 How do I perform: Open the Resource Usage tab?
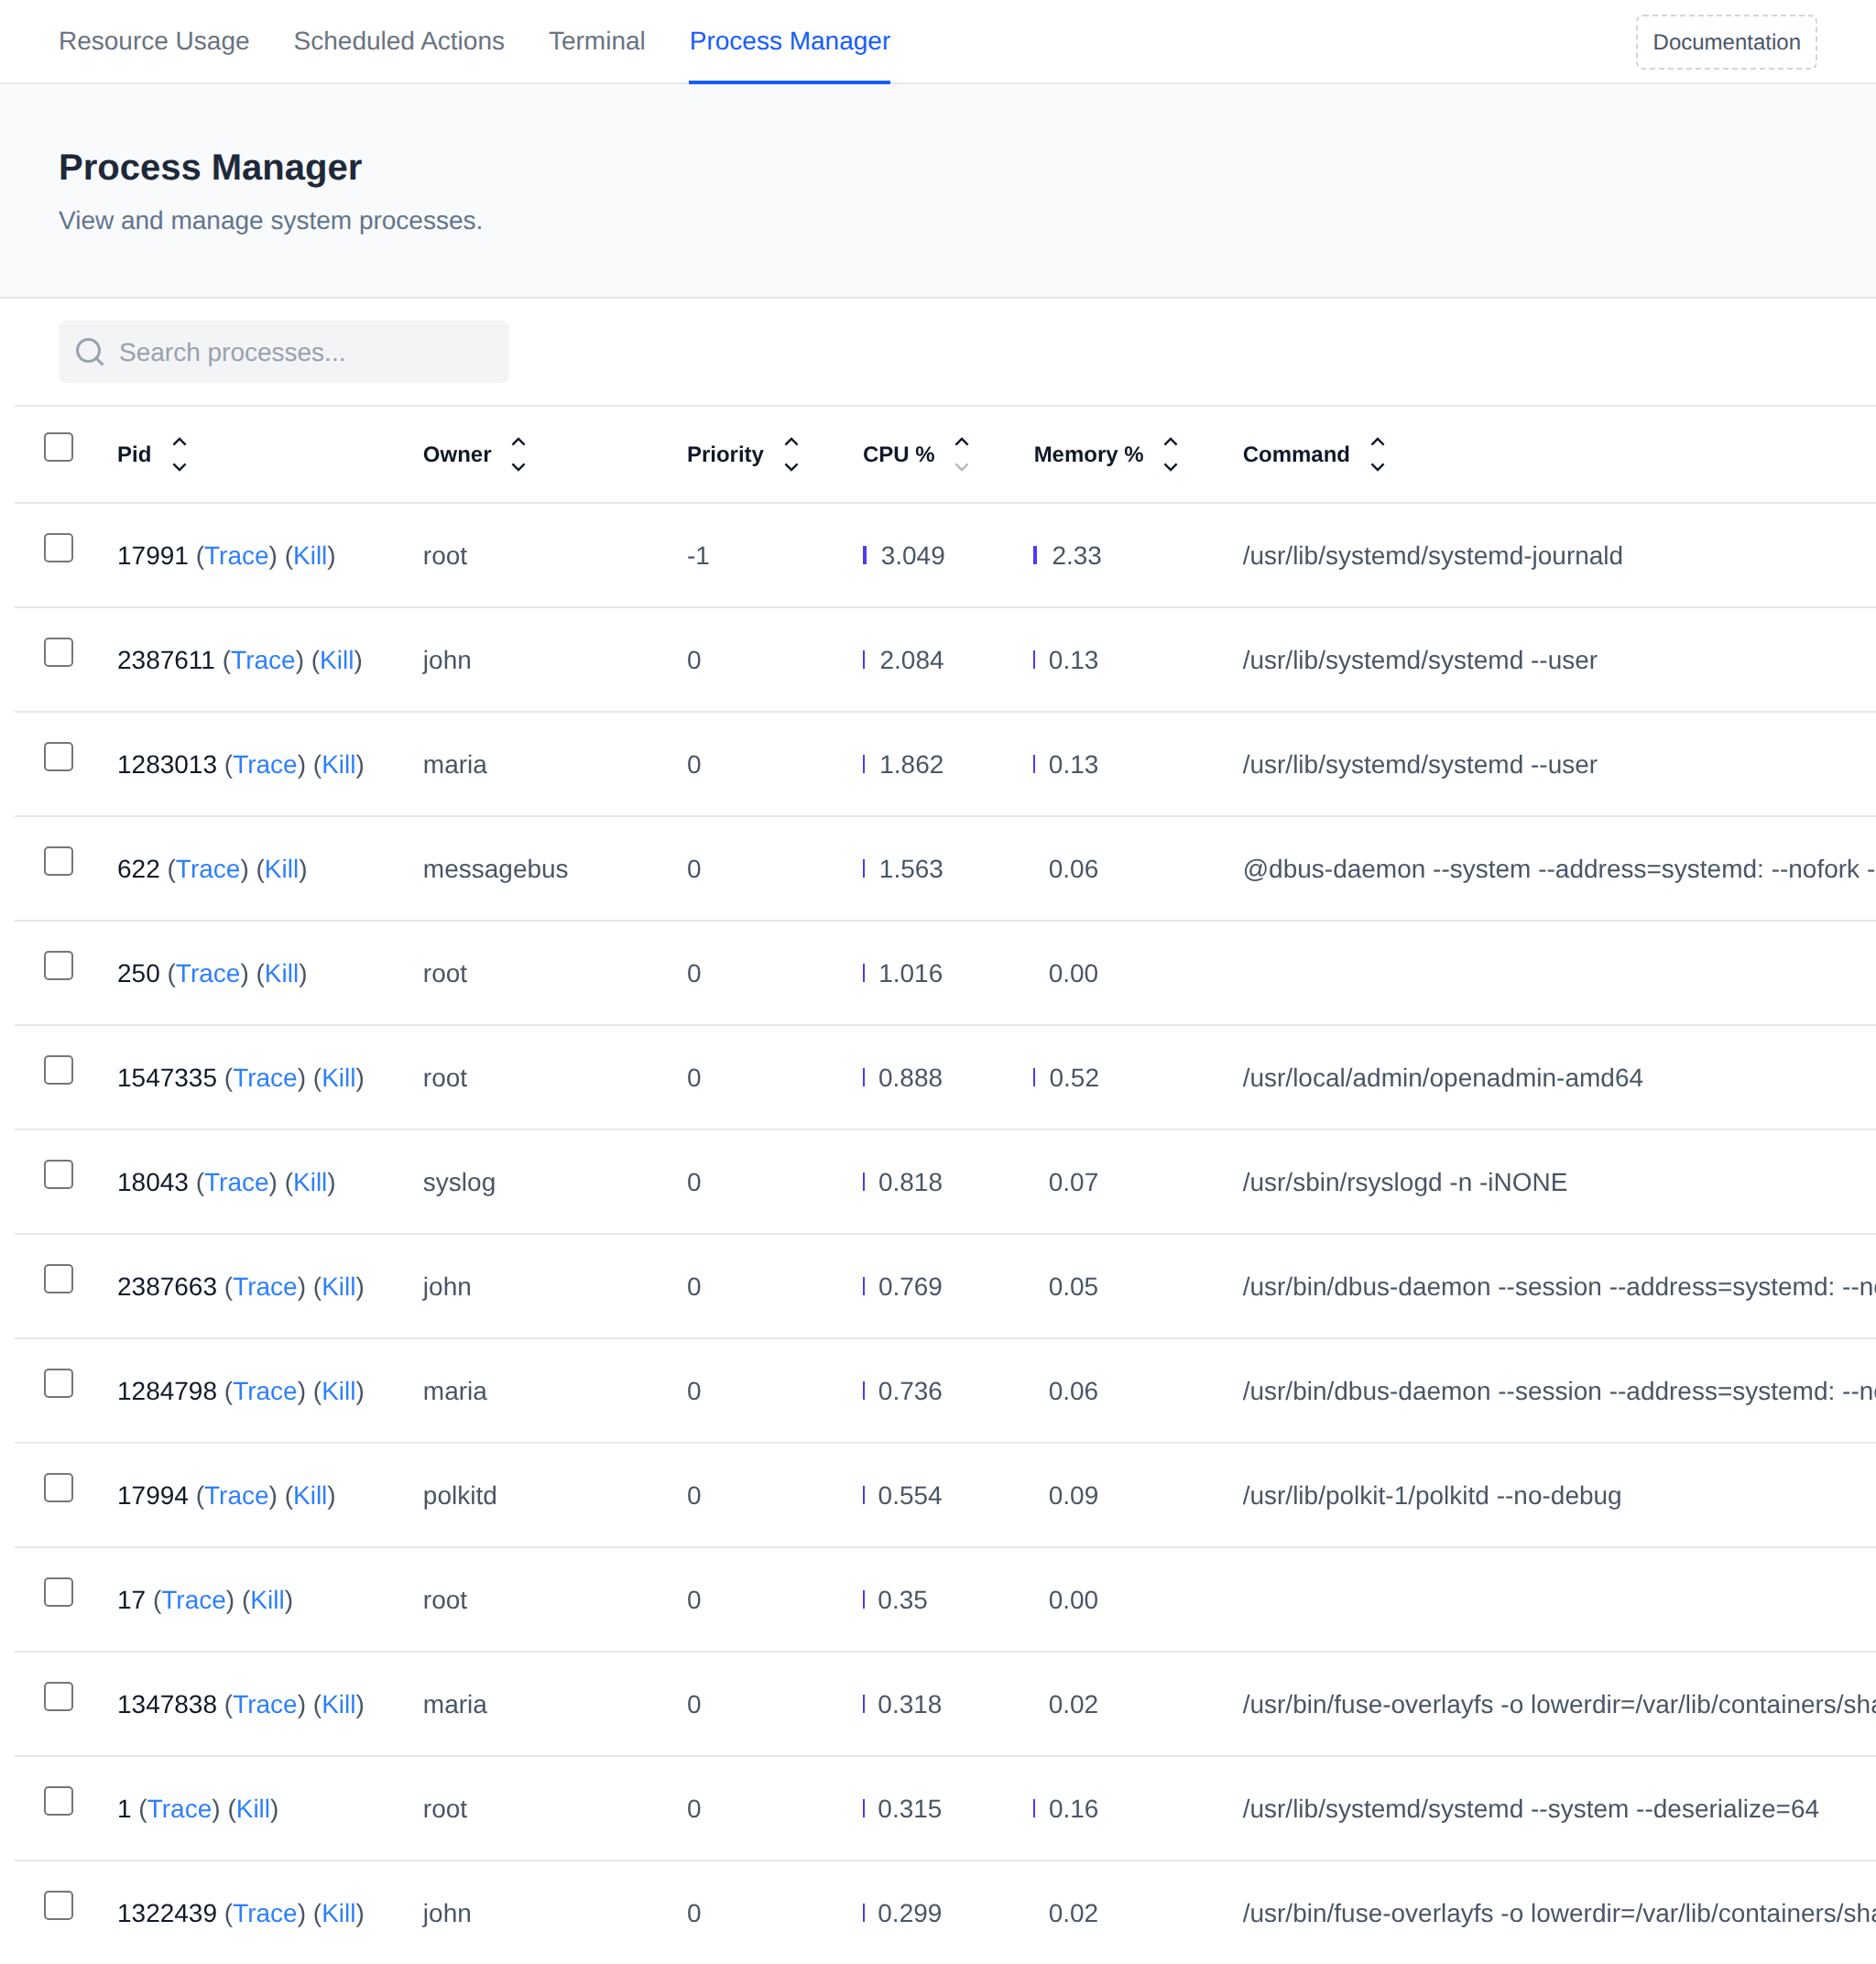tap(154, 41)
